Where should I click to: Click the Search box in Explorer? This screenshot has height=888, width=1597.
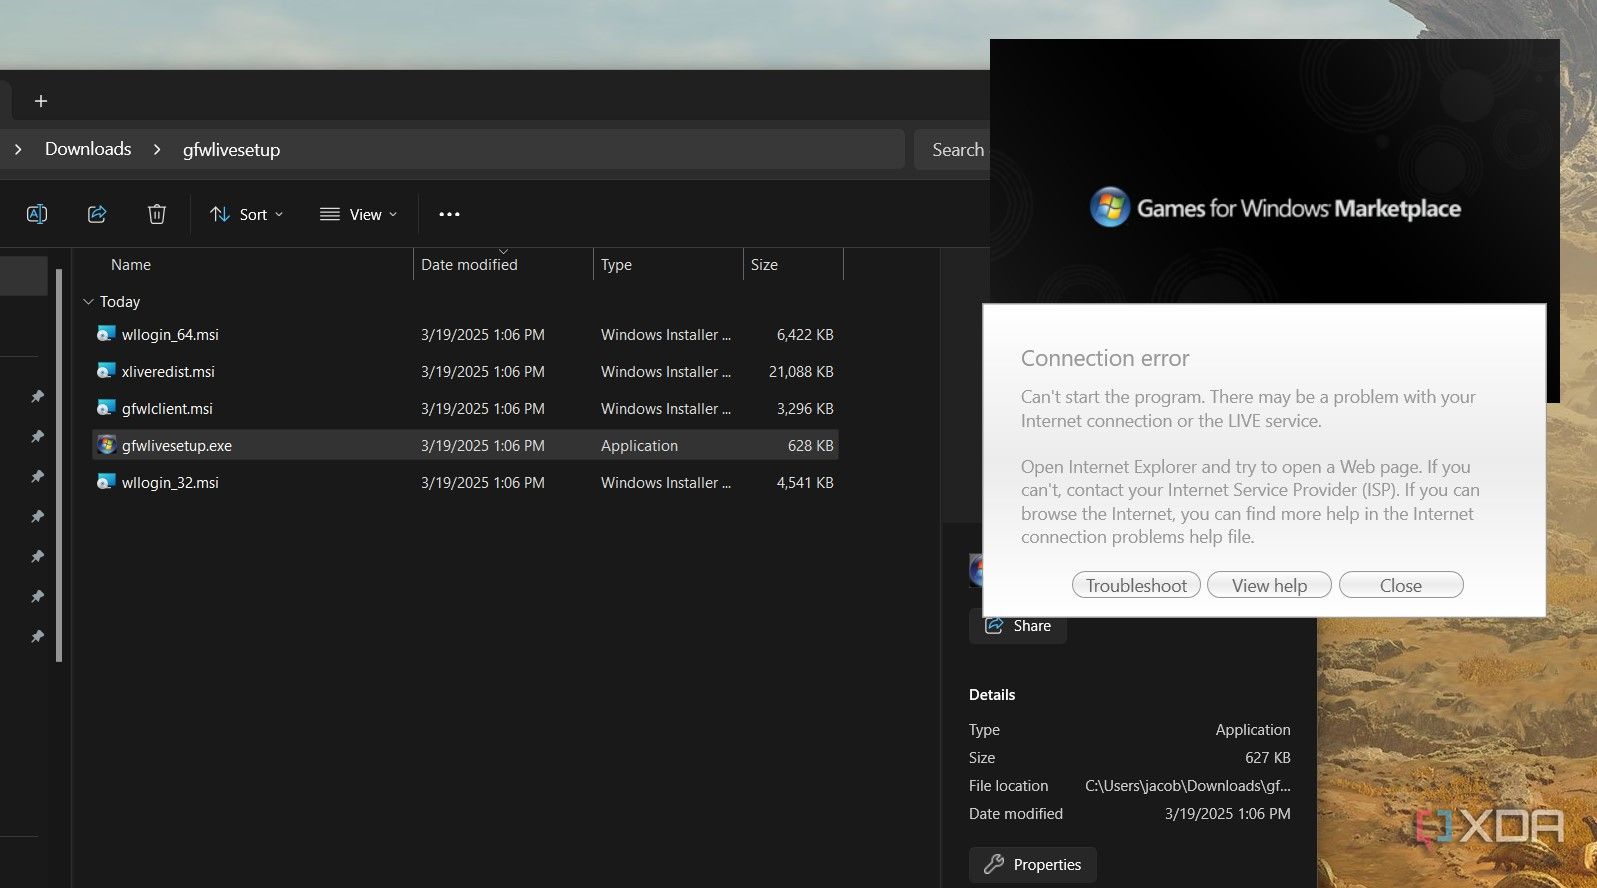click(952, 149)
